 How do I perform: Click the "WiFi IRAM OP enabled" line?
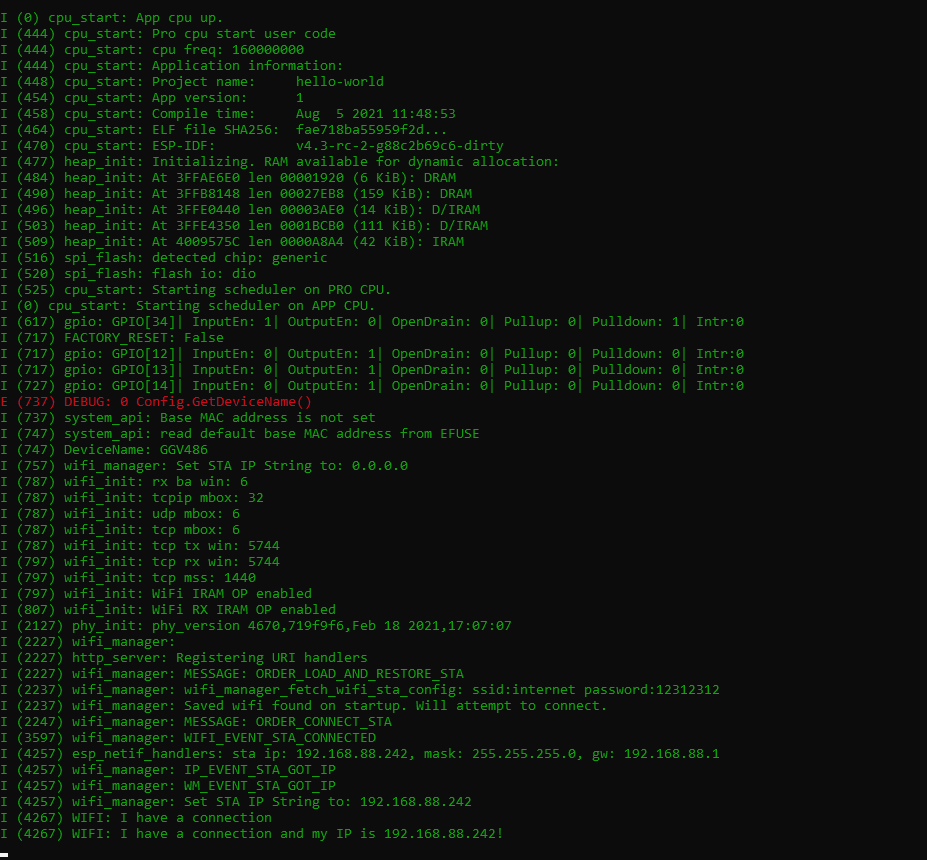tap(188, 593)
